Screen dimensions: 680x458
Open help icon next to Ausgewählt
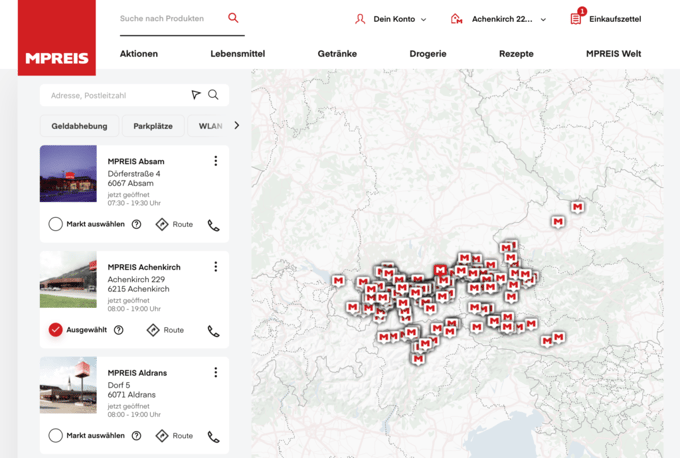coord(118,330)
